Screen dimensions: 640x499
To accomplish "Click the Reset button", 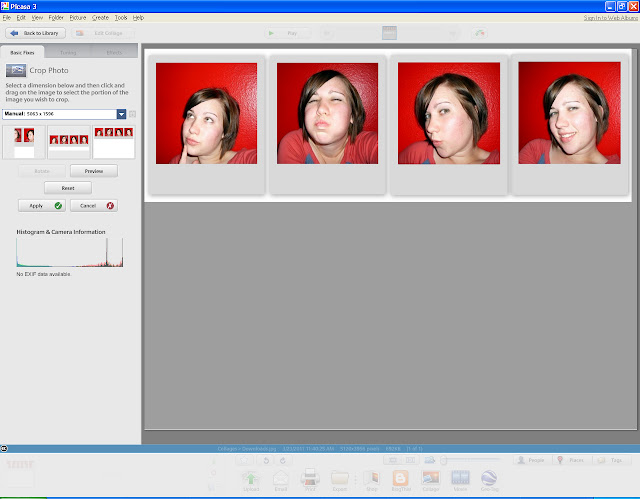I will (68, 188).
